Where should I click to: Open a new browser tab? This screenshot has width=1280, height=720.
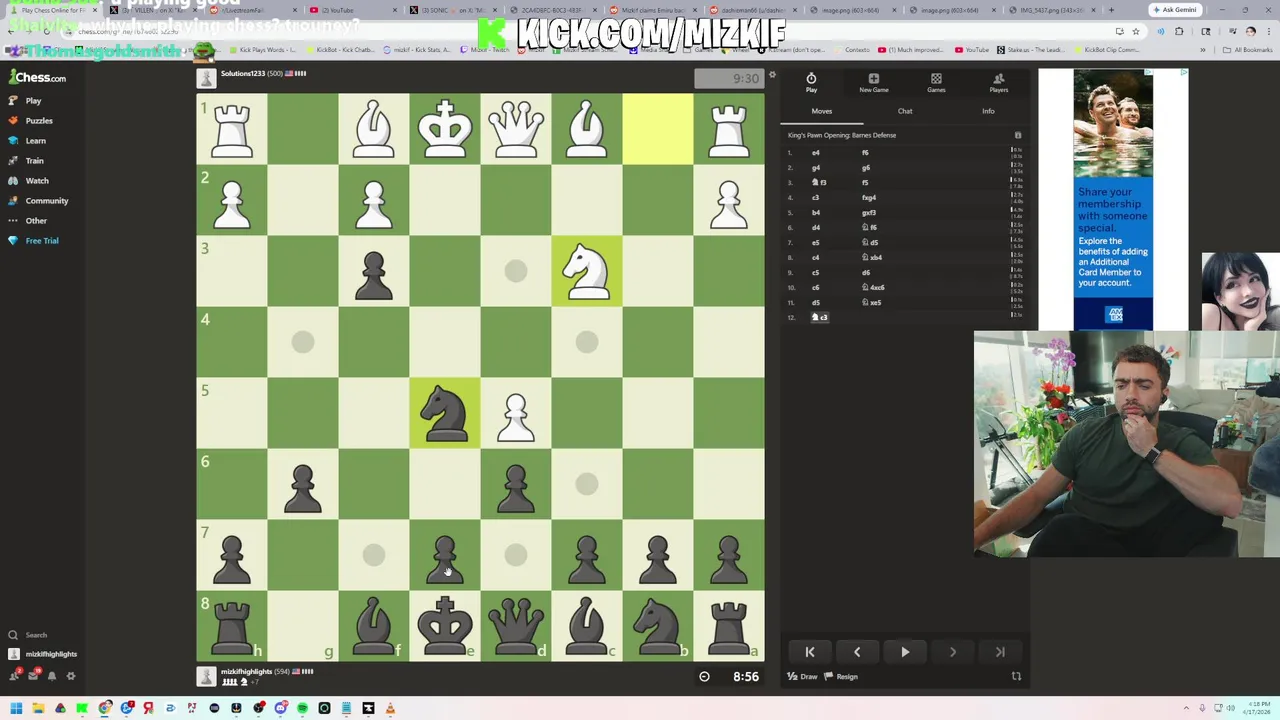[1111, 10]
